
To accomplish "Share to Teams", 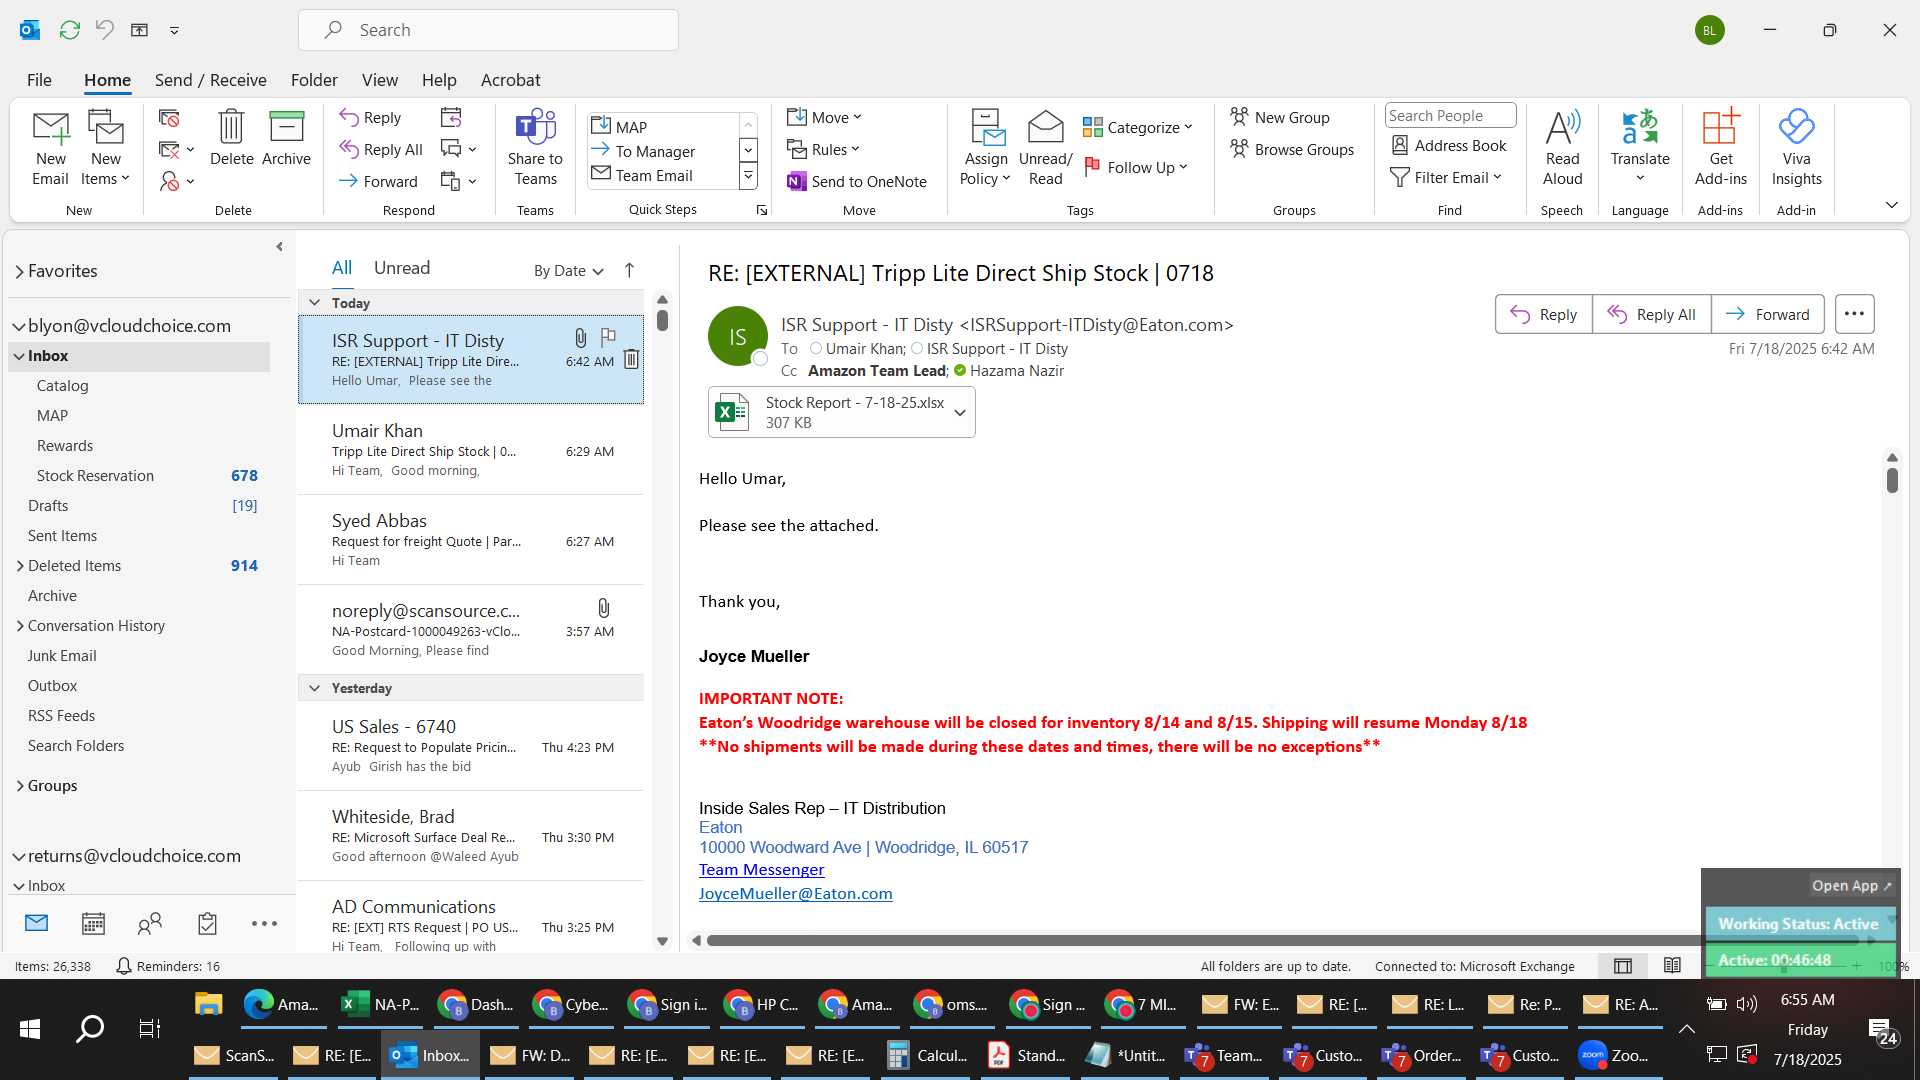I will pos(535,147).
